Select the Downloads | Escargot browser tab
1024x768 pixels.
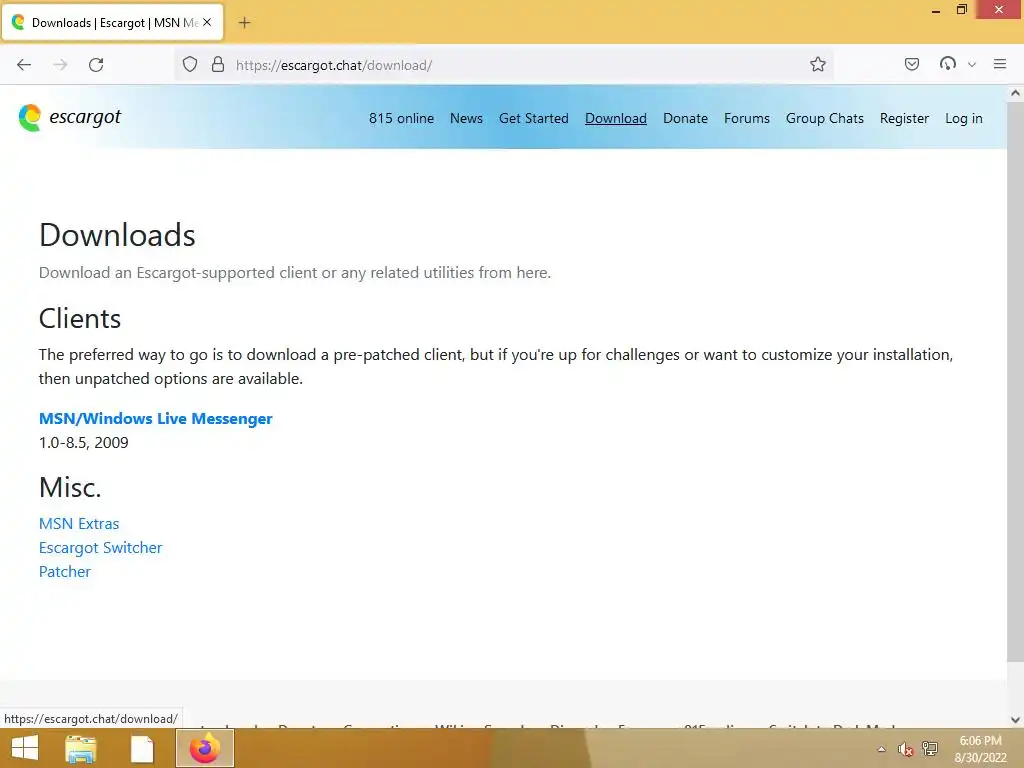coord(113,23)
